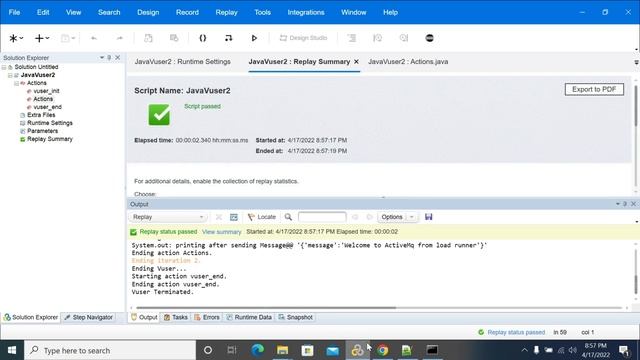Open Google Chrome from taskbar
The height and width of the screenshot is (360, 640).
point(382,350)
